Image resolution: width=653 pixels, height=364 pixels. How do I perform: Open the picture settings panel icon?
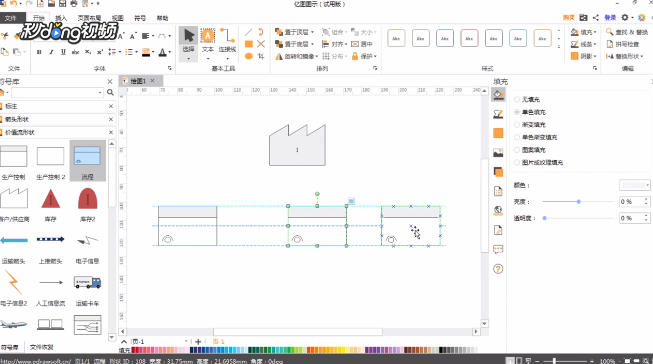click(498, 153)
